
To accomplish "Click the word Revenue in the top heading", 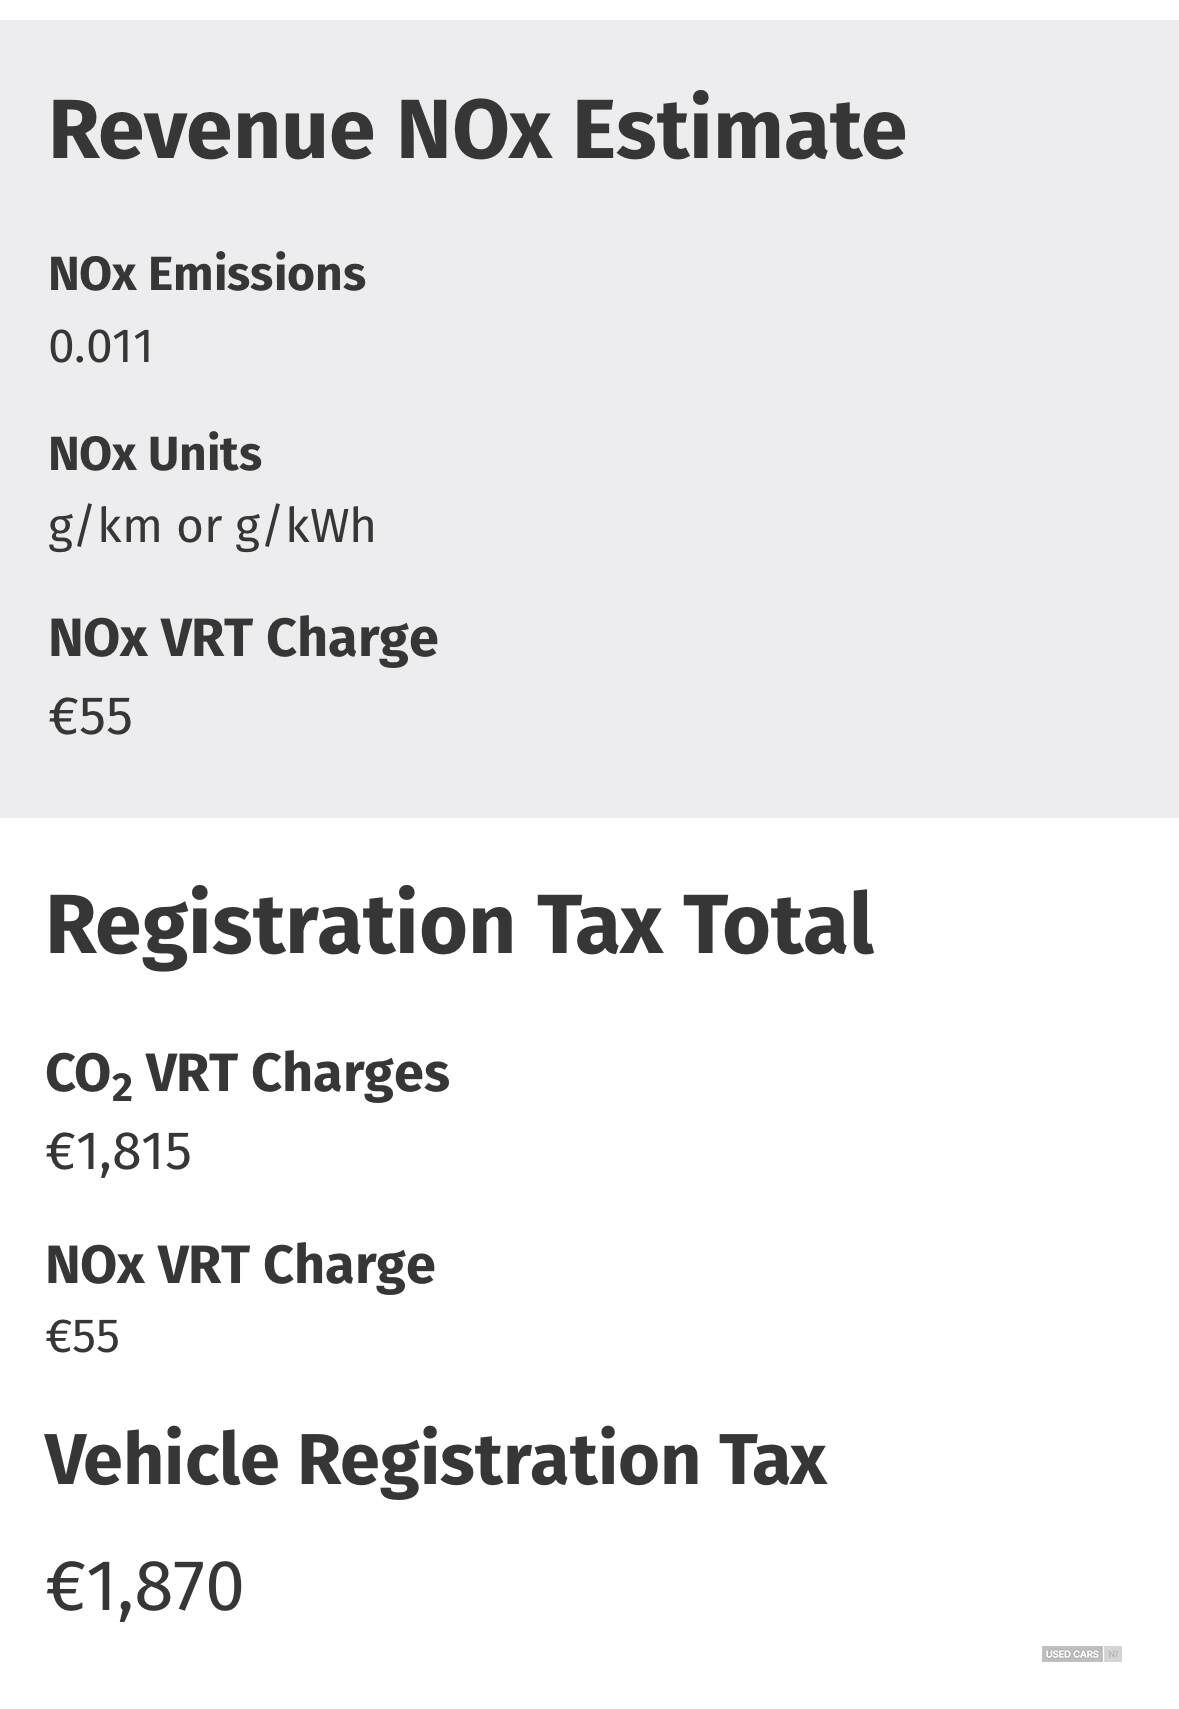I will pos(212,129).
